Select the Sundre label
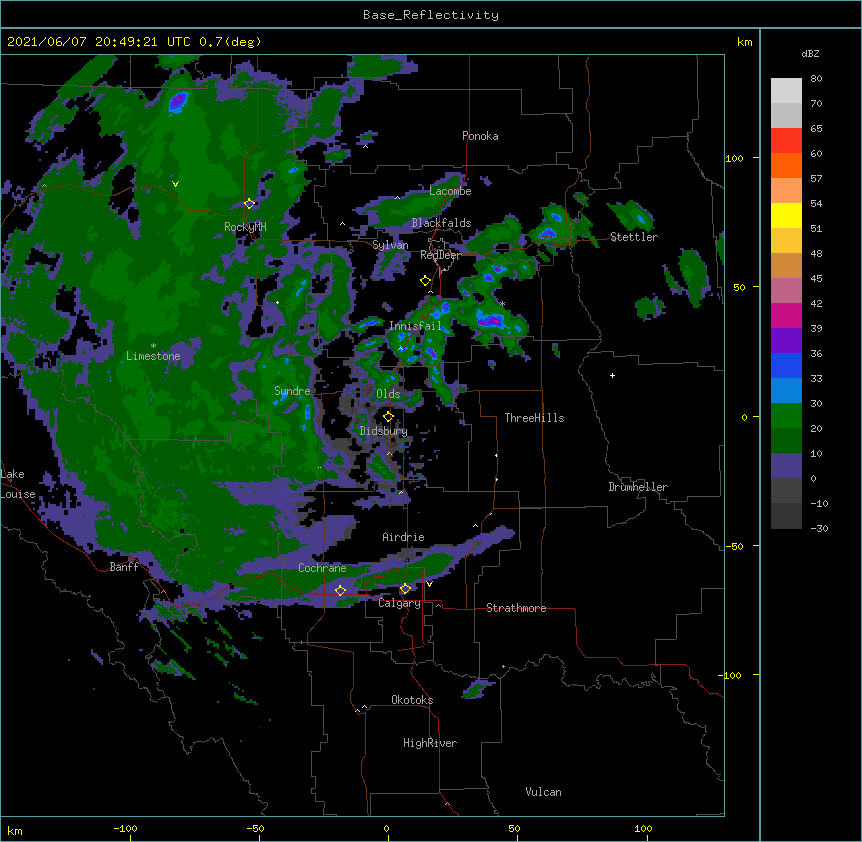 point(292,391)
